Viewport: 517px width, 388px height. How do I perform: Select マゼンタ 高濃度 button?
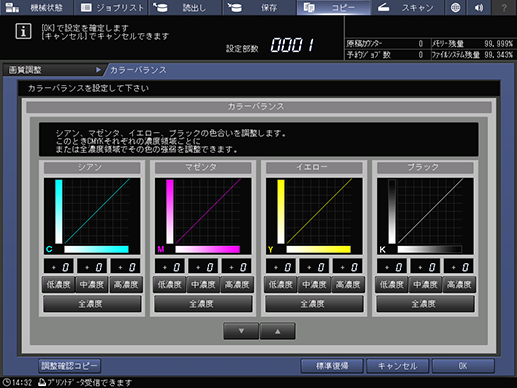237,285
